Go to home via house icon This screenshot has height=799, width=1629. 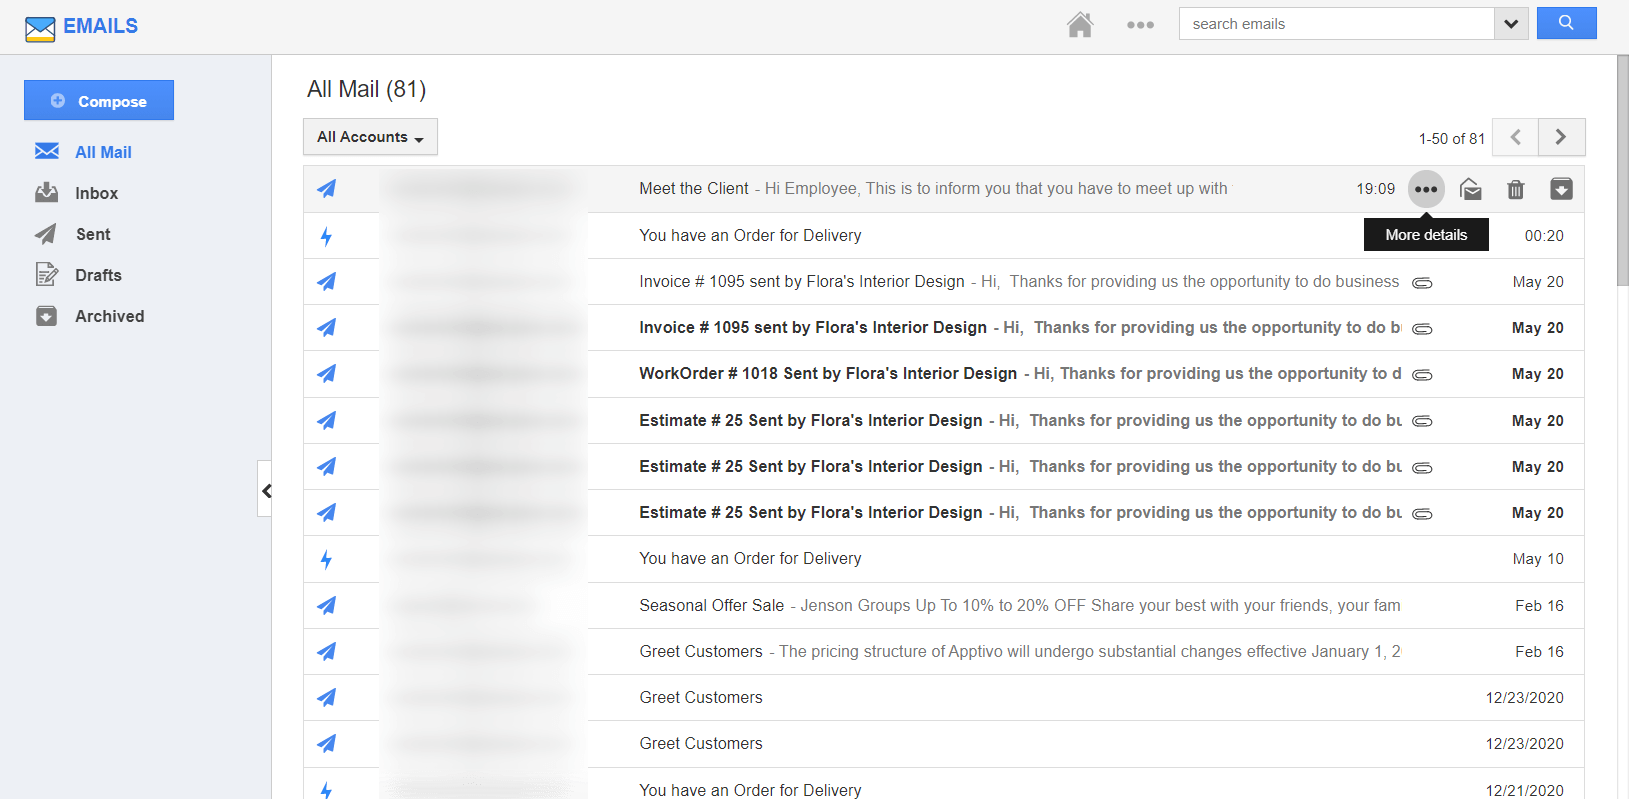pyautogui.click(x=1080, y=24)
